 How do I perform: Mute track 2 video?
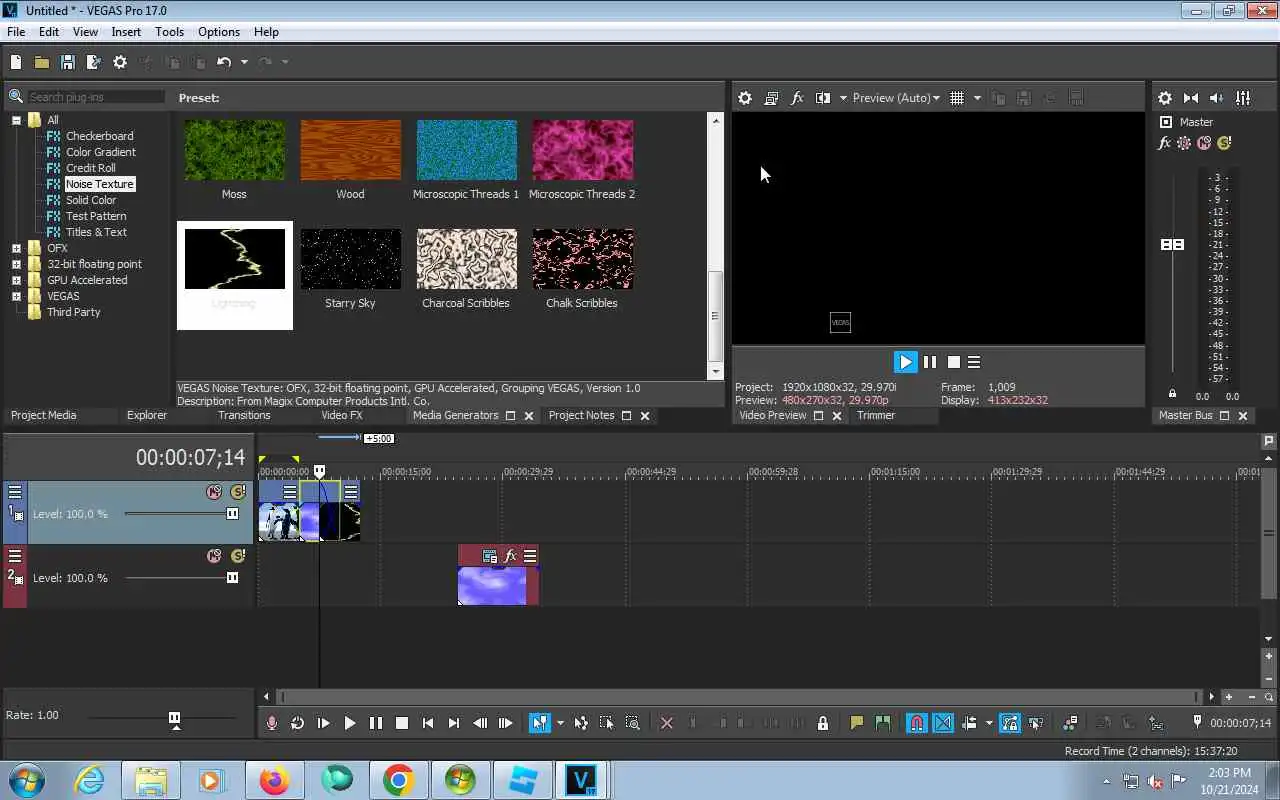pyautogui.click(x=214, y=556)
